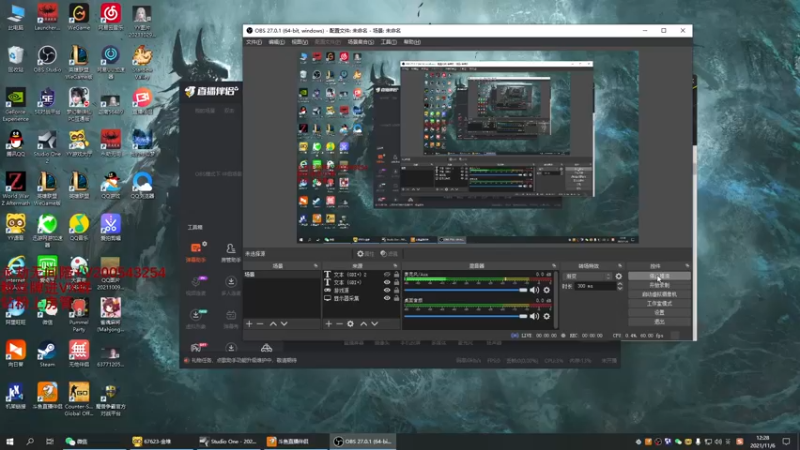Click the Start Recording button
Screen dimensions: 800x450
coord(659,285)
